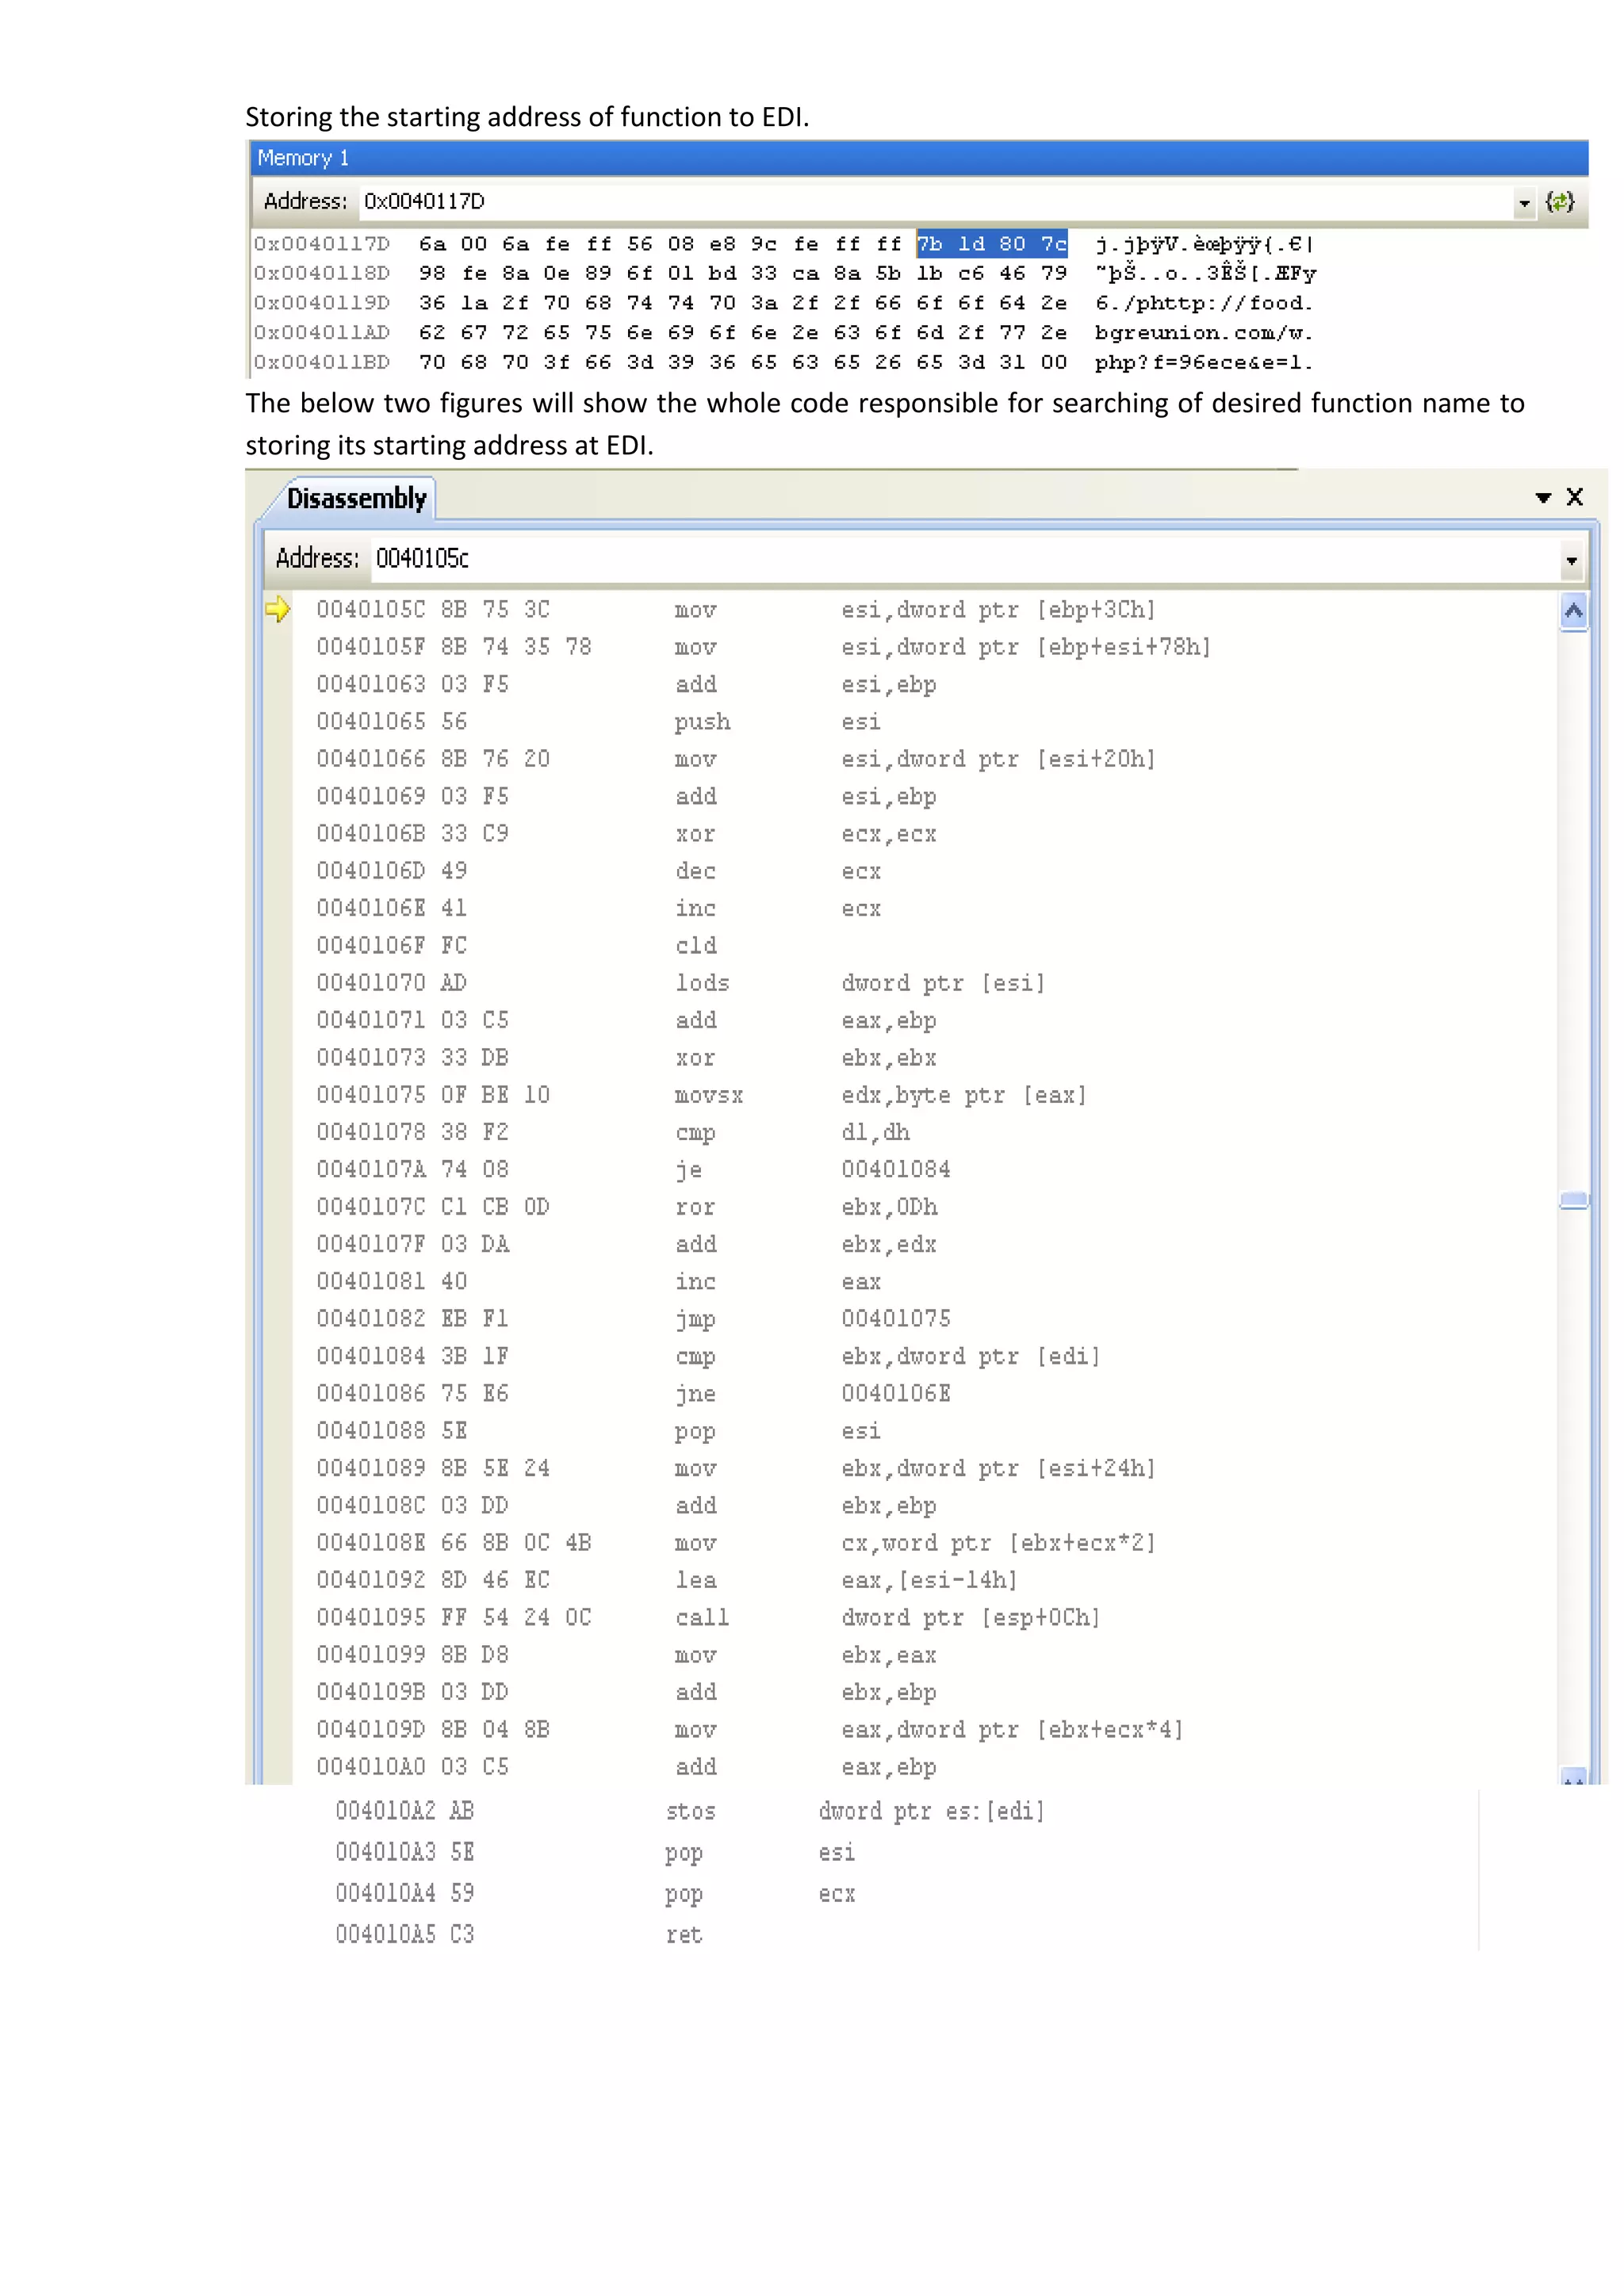Select the Memory 1 title bar
This screenshot has height=2296, width=1624.
[919, 158]
